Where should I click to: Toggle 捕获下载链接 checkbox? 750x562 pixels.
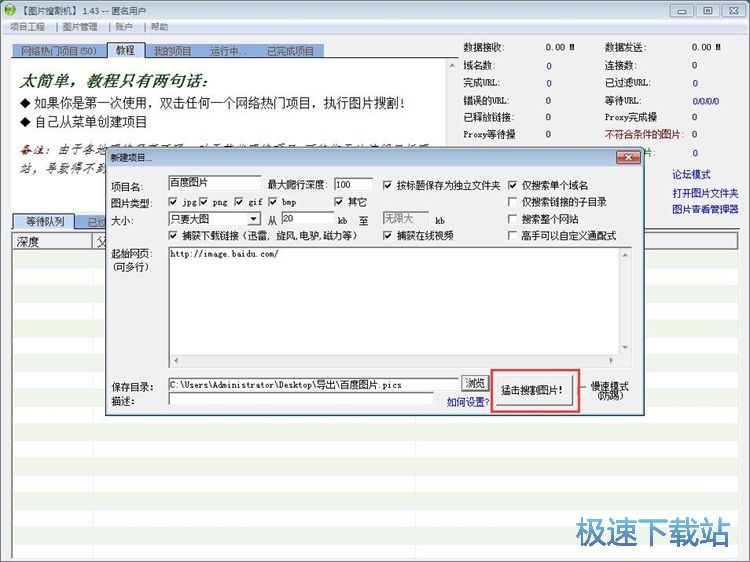pyautogui.click(x=173, y=235)
